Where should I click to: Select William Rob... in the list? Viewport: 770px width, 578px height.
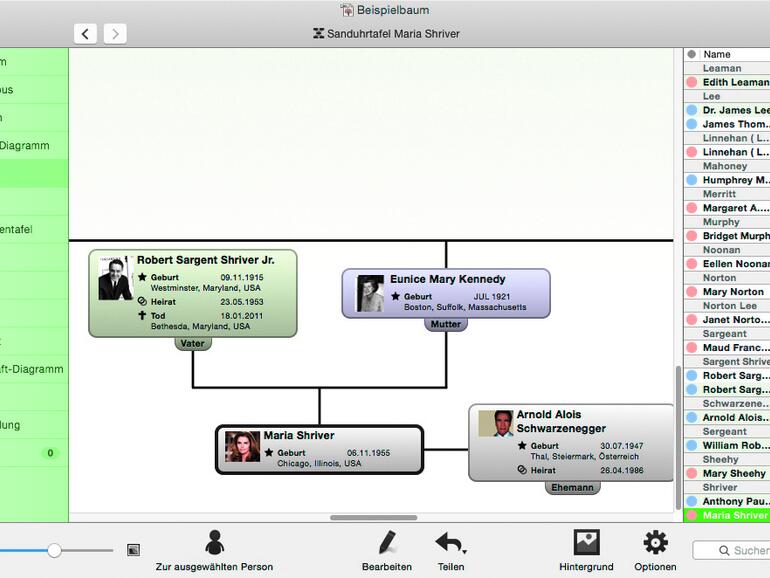pos(727,445)
